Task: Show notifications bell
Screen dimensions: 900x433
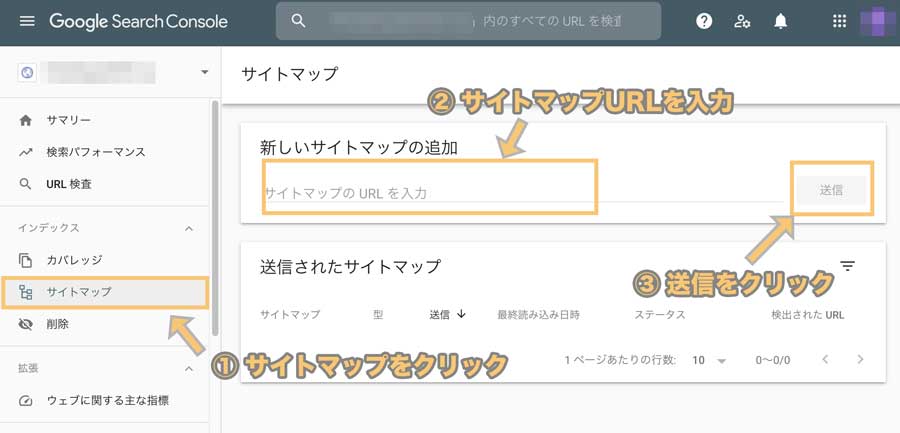Action: (x=781, y=22)
